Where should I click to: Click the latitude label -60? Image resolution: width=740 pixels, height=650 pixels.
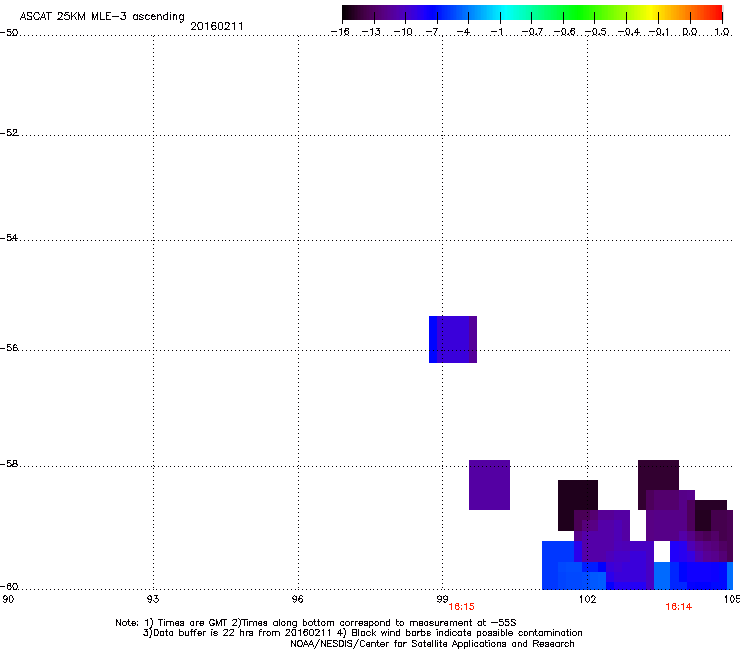click(x=9, y=587)
